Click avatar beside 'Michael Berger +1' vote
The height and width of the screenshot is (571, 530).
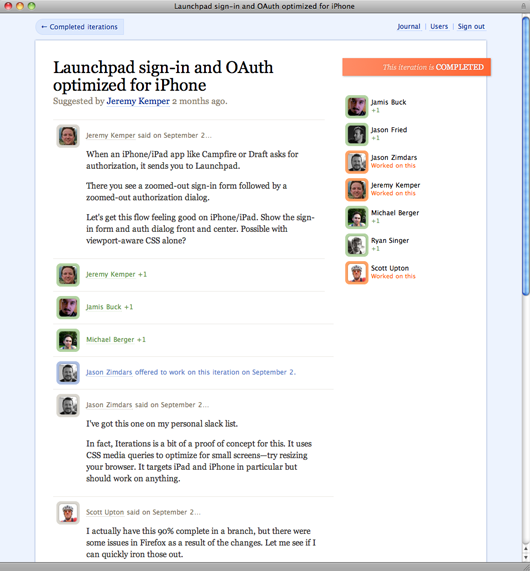click(68, 340)
